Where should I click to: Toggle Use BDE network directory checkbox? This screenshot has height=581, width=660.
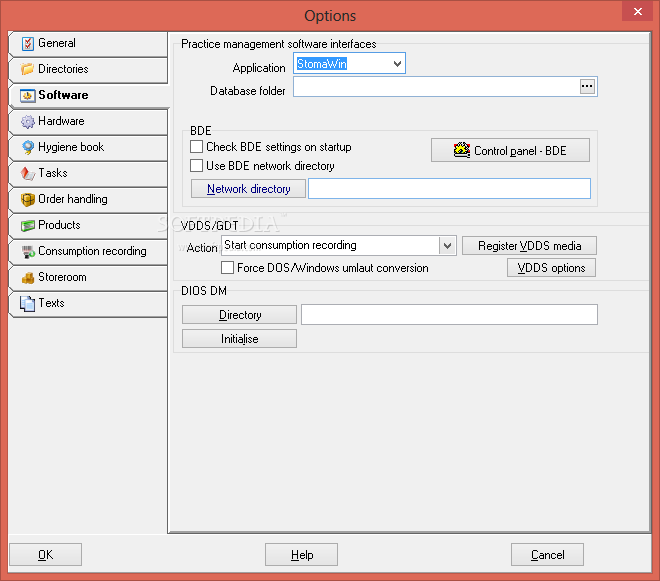click(196, 165)
